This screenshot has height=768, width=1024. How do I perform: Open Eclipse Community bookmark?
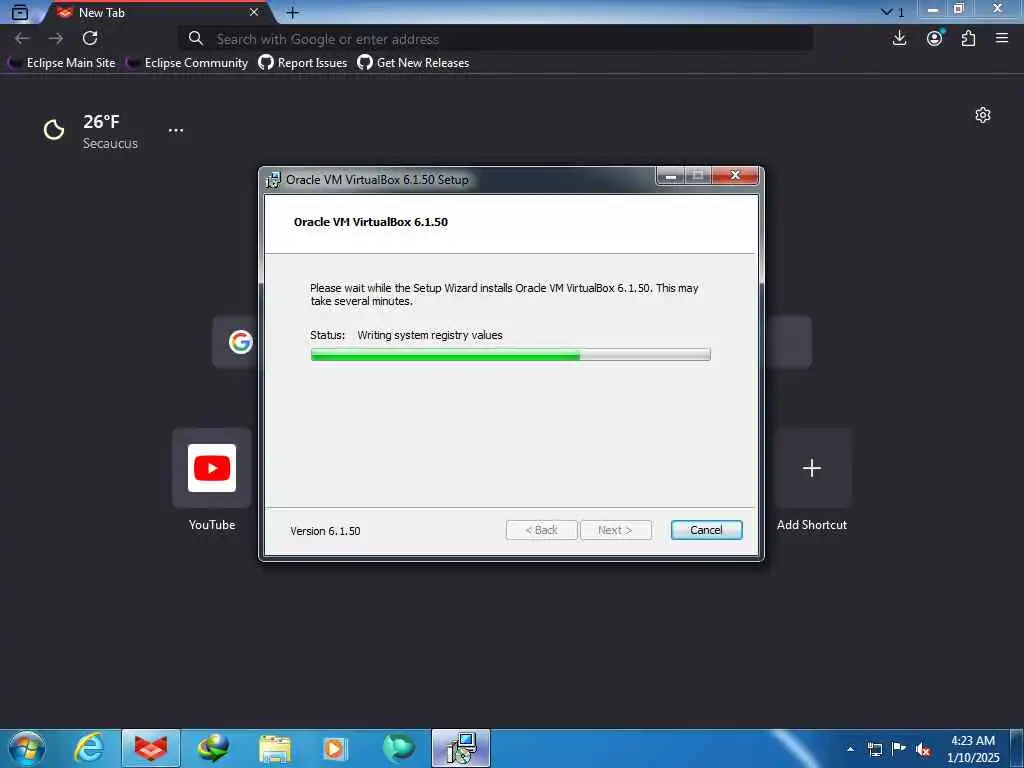187,63
